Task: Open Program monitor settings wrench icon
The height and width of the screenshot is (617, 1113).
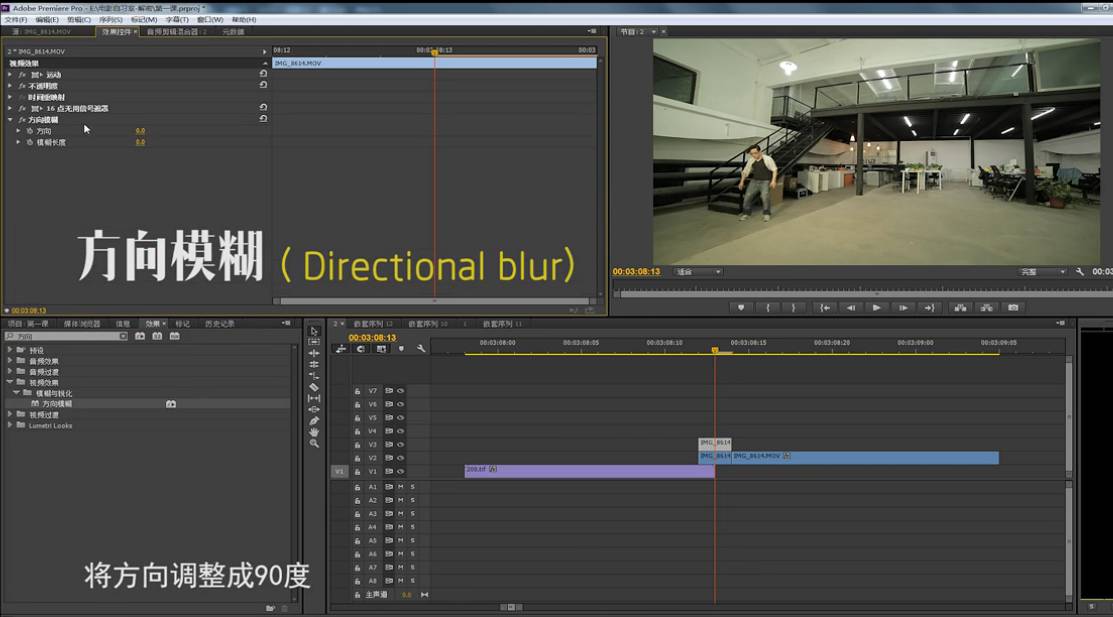Action: tap(1080, 272)
